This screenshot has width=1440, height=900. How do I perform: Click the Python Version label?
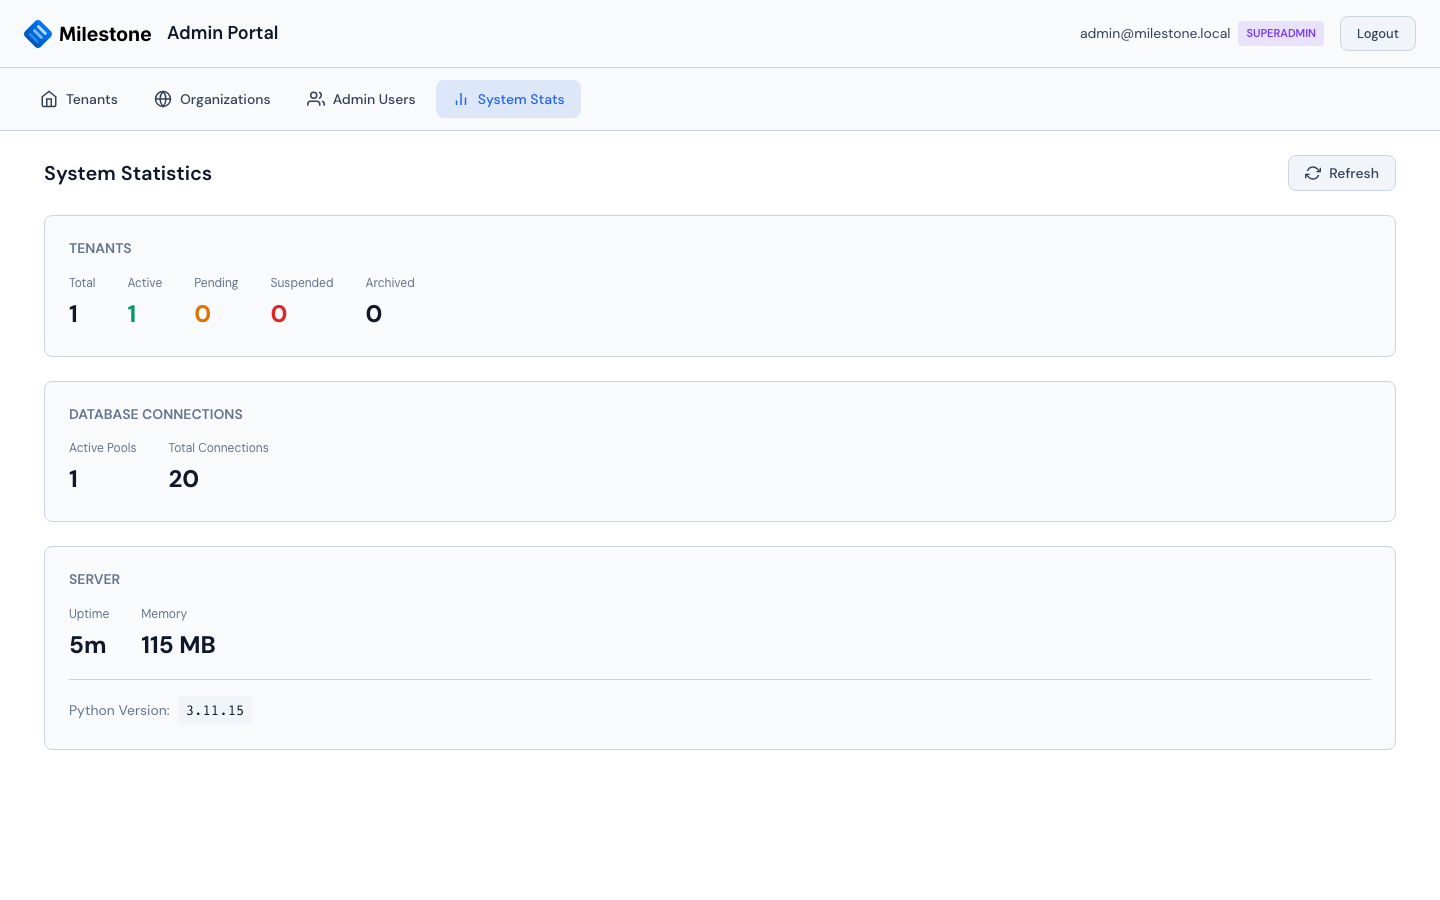(119, 710)
